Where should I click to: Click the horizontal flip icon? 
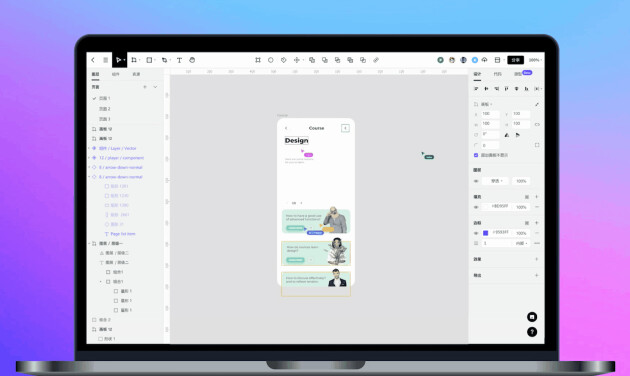pyautogui.click(x=507, y=135)
